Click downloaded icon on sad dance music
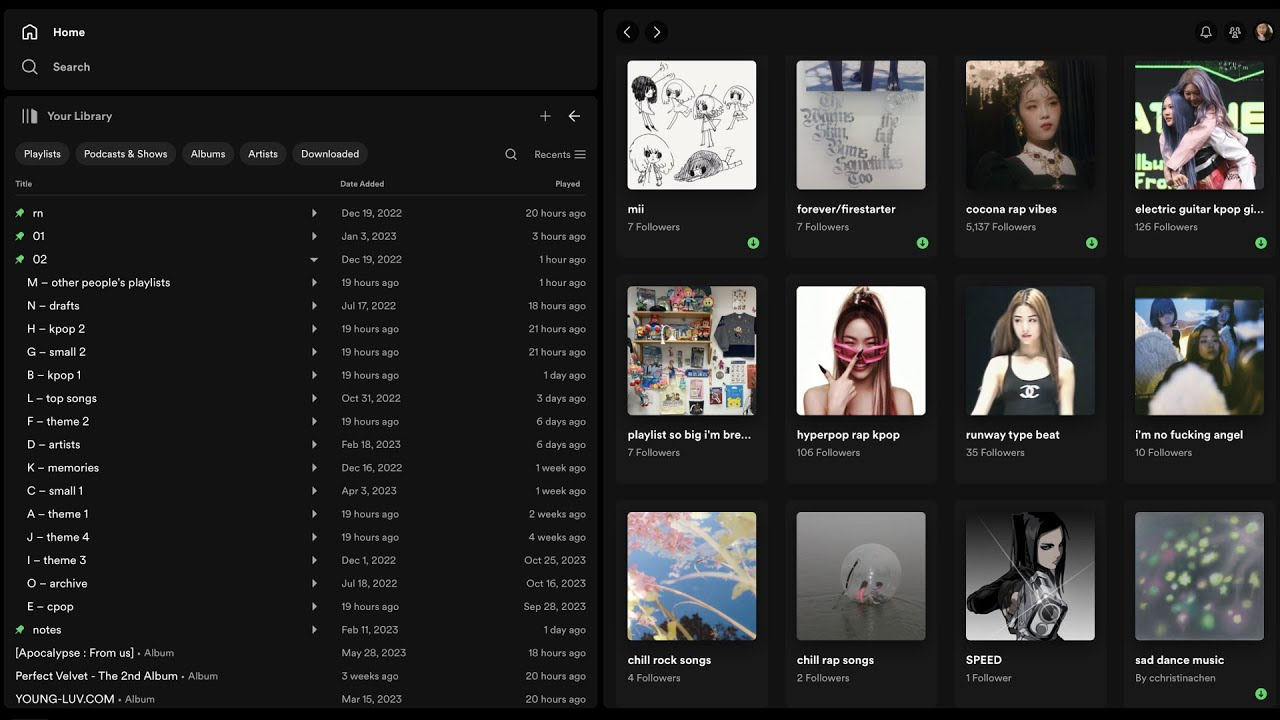Screen dimensions: 1280x720 1261,694
